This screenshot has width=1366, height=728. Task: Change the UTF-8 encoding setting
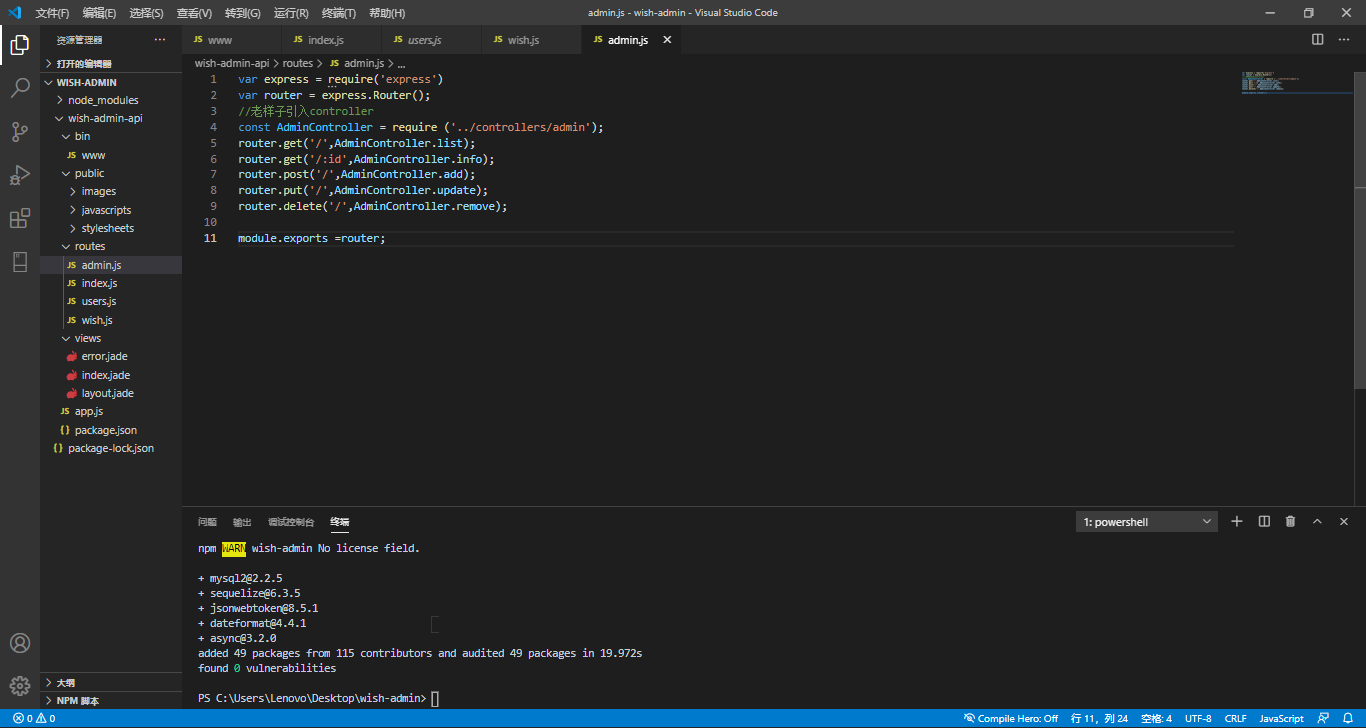[x=1198, y=718]
